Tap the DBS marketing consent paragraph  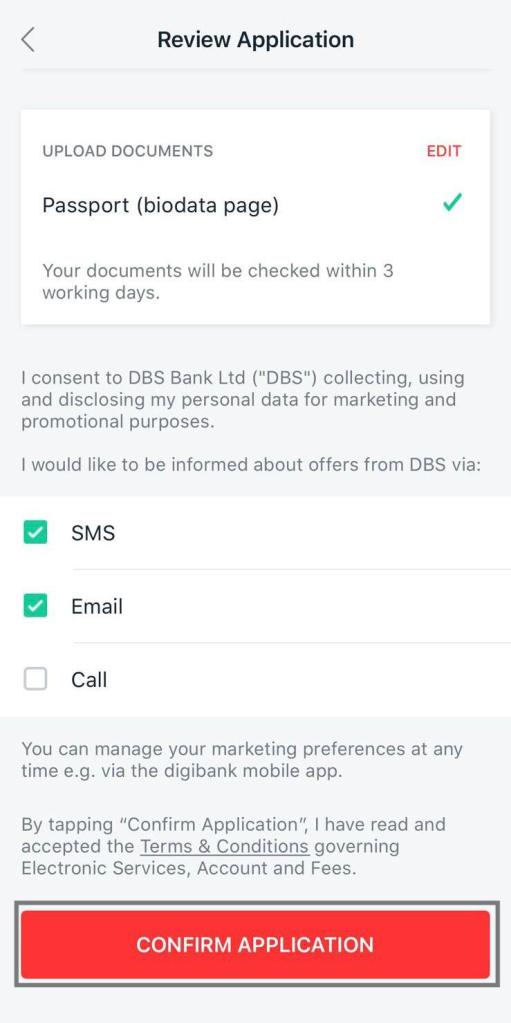point(243,399)
